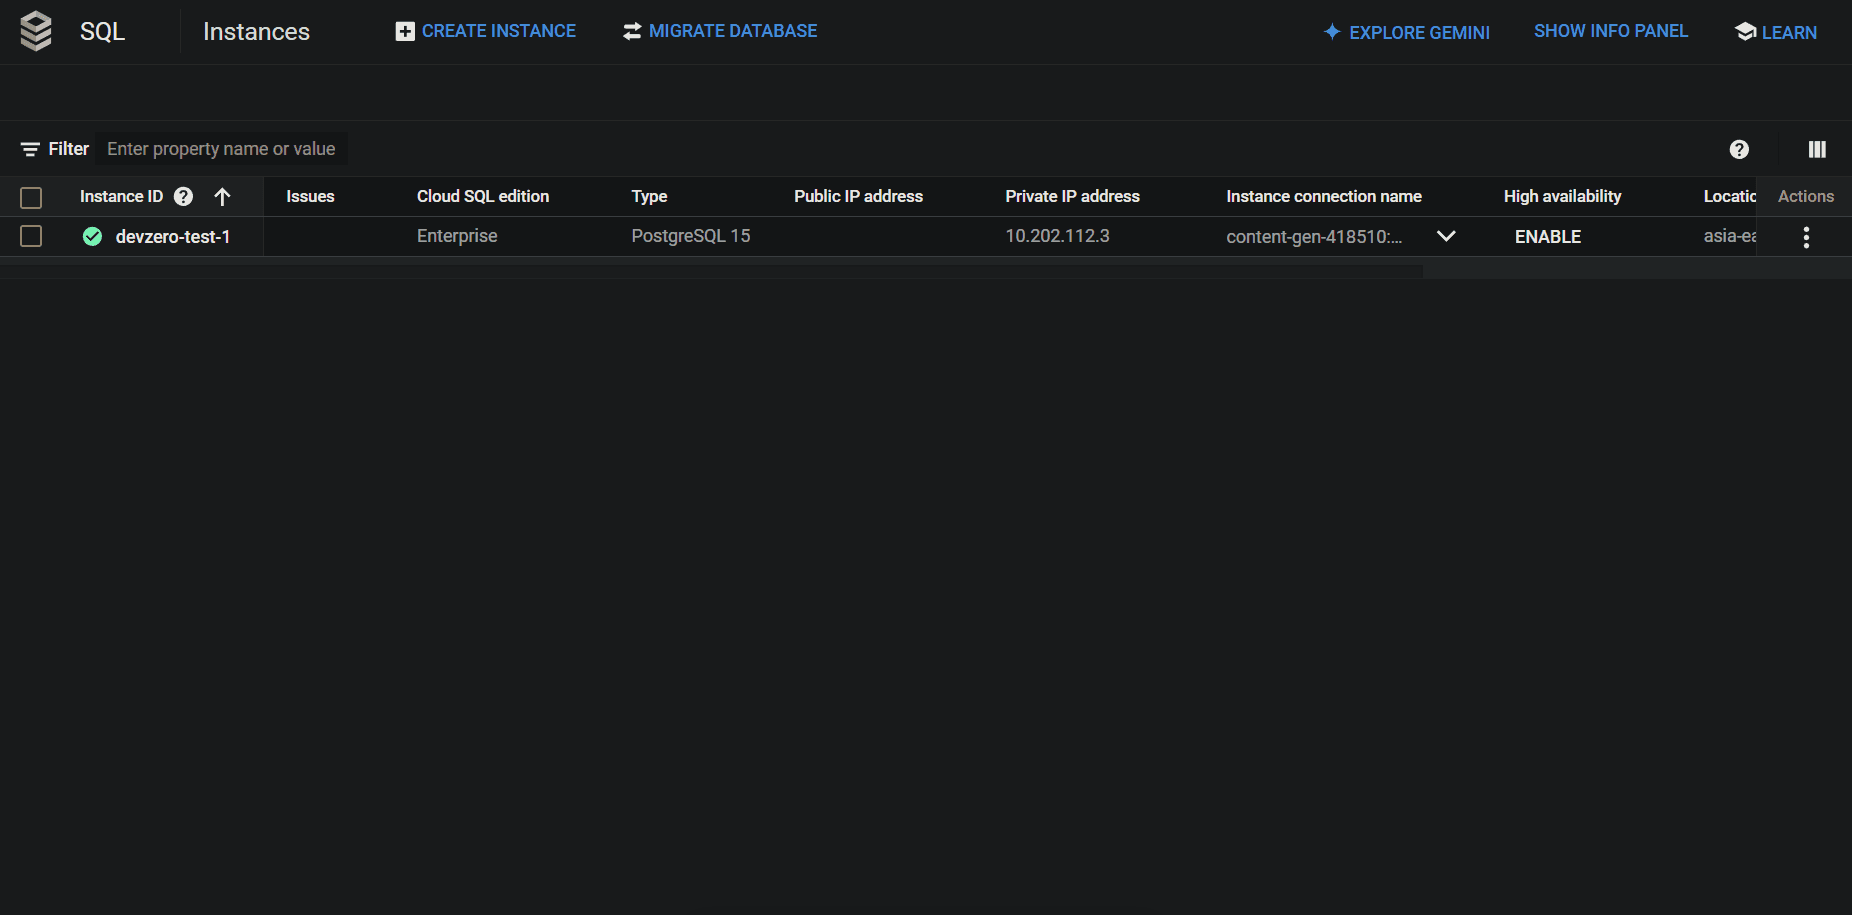Click the Filter list icon
The height and width of the screenshot is (915, 1852).
click(x=30, y=149)
